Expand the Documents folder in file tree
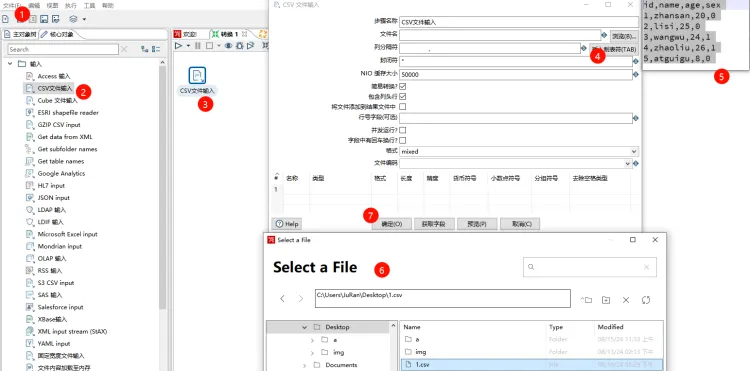 (305, 365)
